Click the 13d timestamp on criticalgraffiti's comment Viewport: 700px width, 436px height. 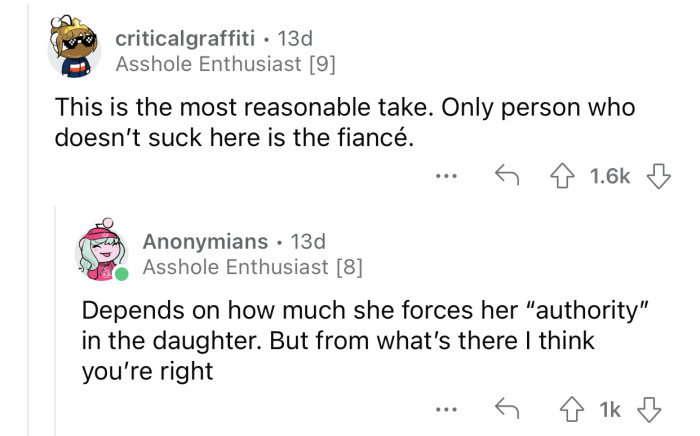[296, 38]
